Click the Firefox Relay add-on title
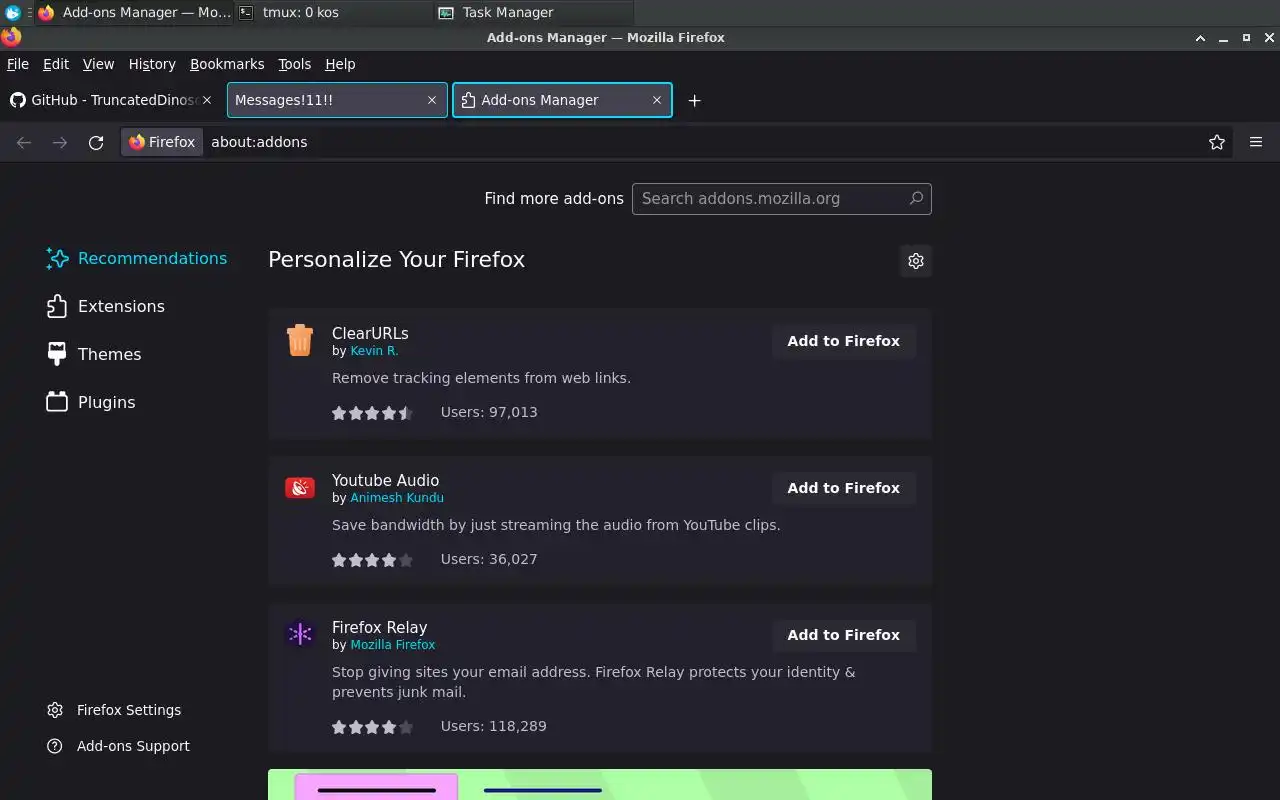Viewport: 1280px width, 800px height. click(x=379, y=627)
